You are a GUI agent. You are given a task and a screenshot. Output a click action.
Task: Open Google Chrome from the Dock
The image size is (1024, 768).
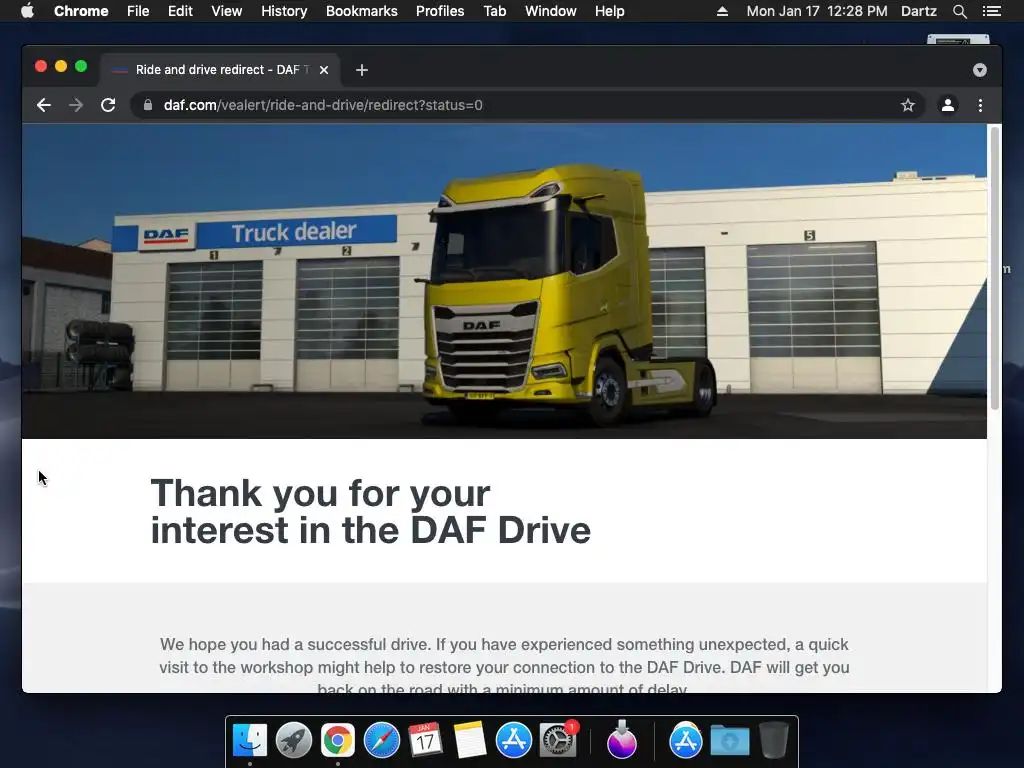338,740
